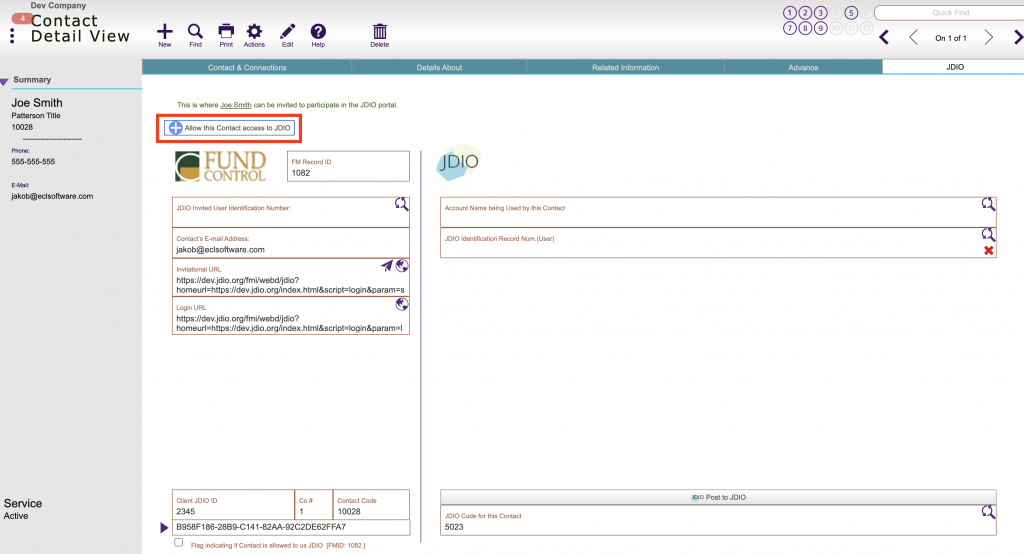Click the Edit pencil icon

point(287,33)
